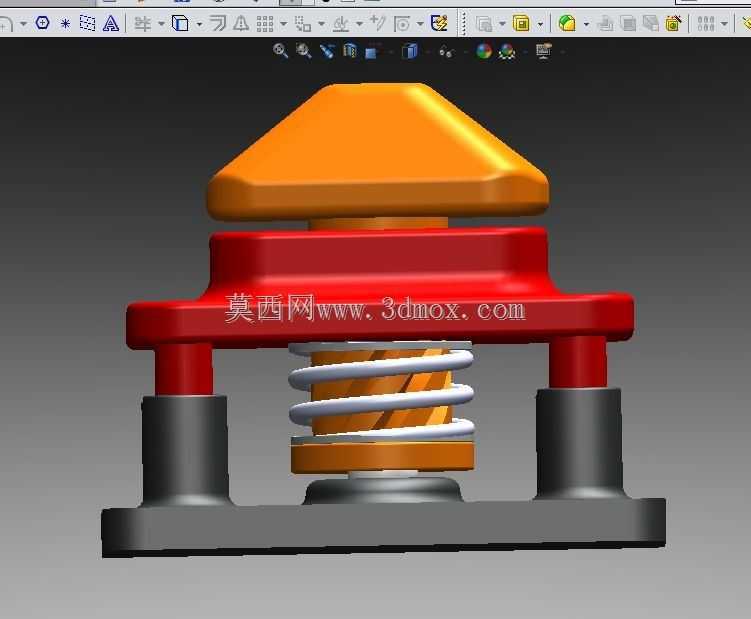Click the Display/Delete Relations icon
The width and height of the screenshot is (751, 619).
tap(341, 23)
